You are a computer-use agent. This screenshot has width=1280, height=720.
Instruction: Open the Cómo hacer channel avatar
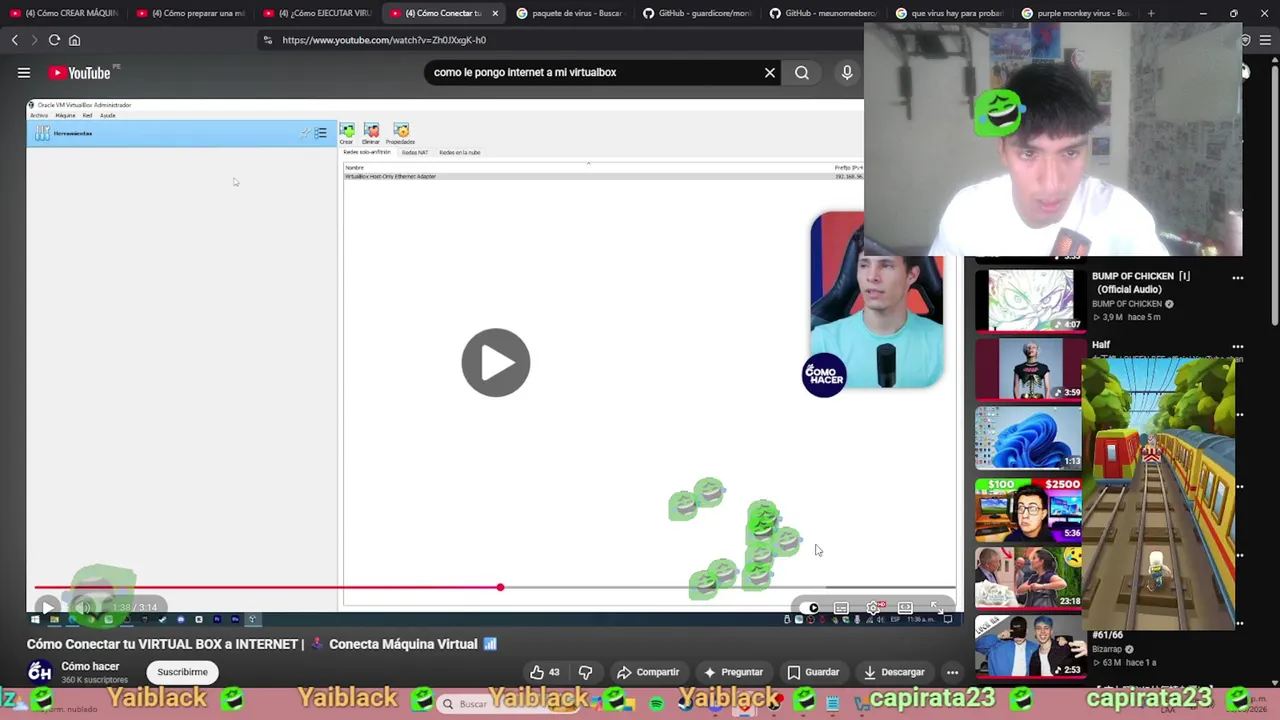(x=39, y=672)
